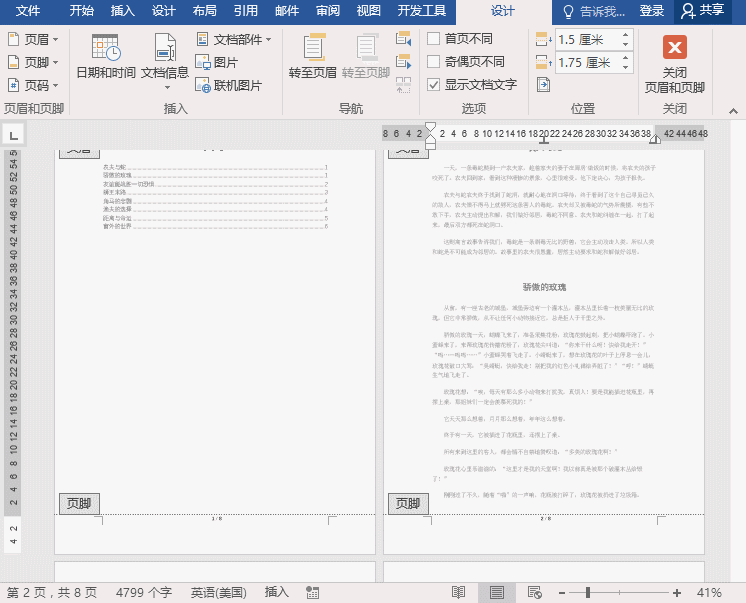Switch to read mode view icon
The height and width of the screenshot is (603, 746).
[x=459, y=593]
